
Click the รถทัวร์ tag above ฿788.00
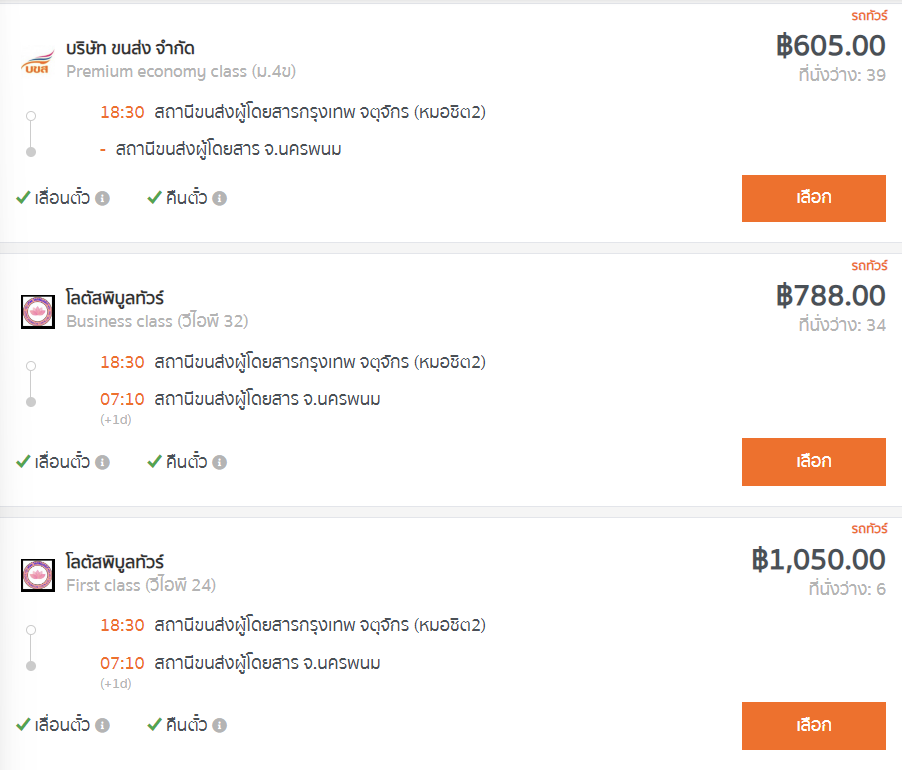[x=869, y=266]
